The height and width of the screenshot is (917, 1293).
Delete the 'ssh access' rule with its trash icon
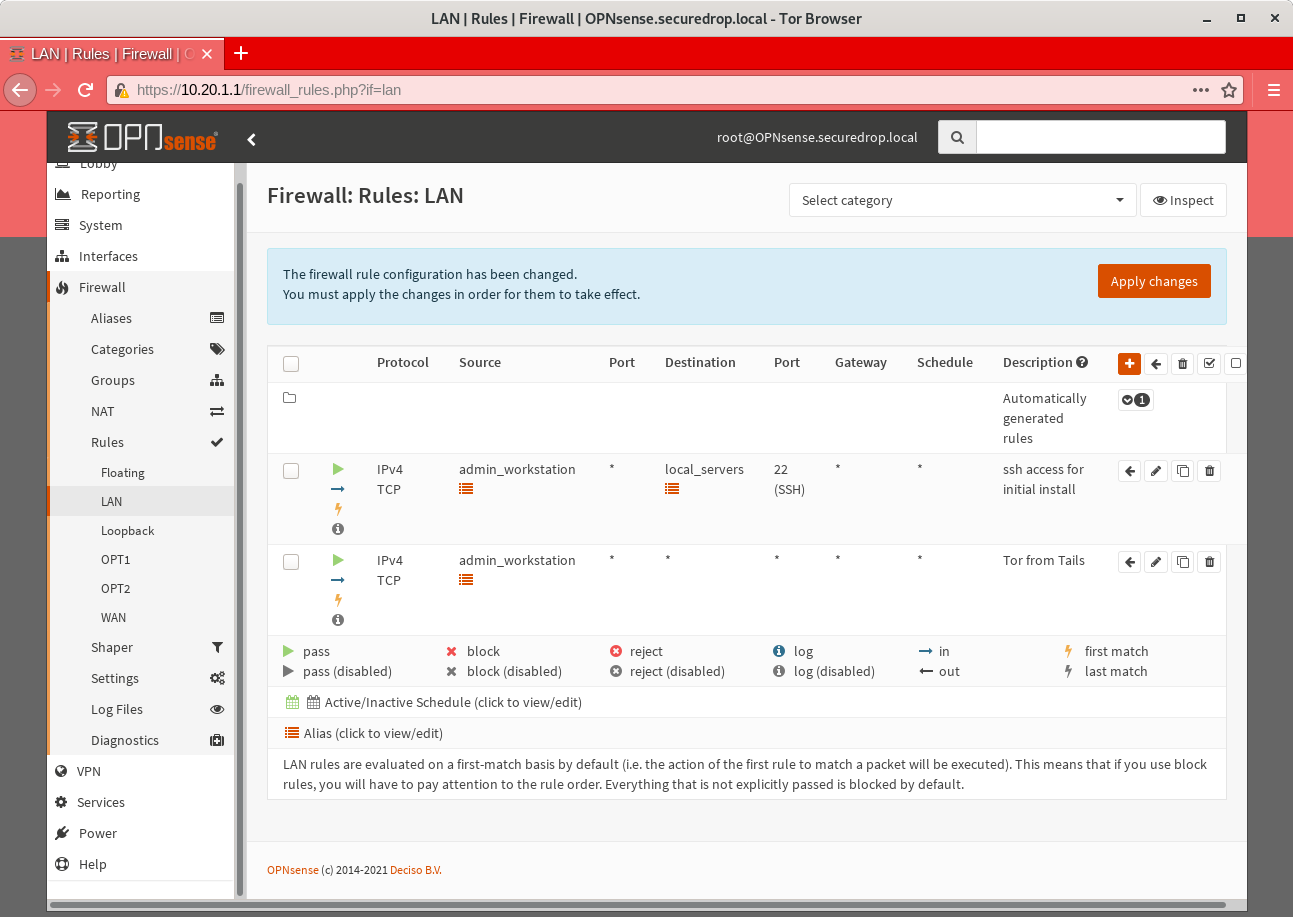click(1209, 470)
